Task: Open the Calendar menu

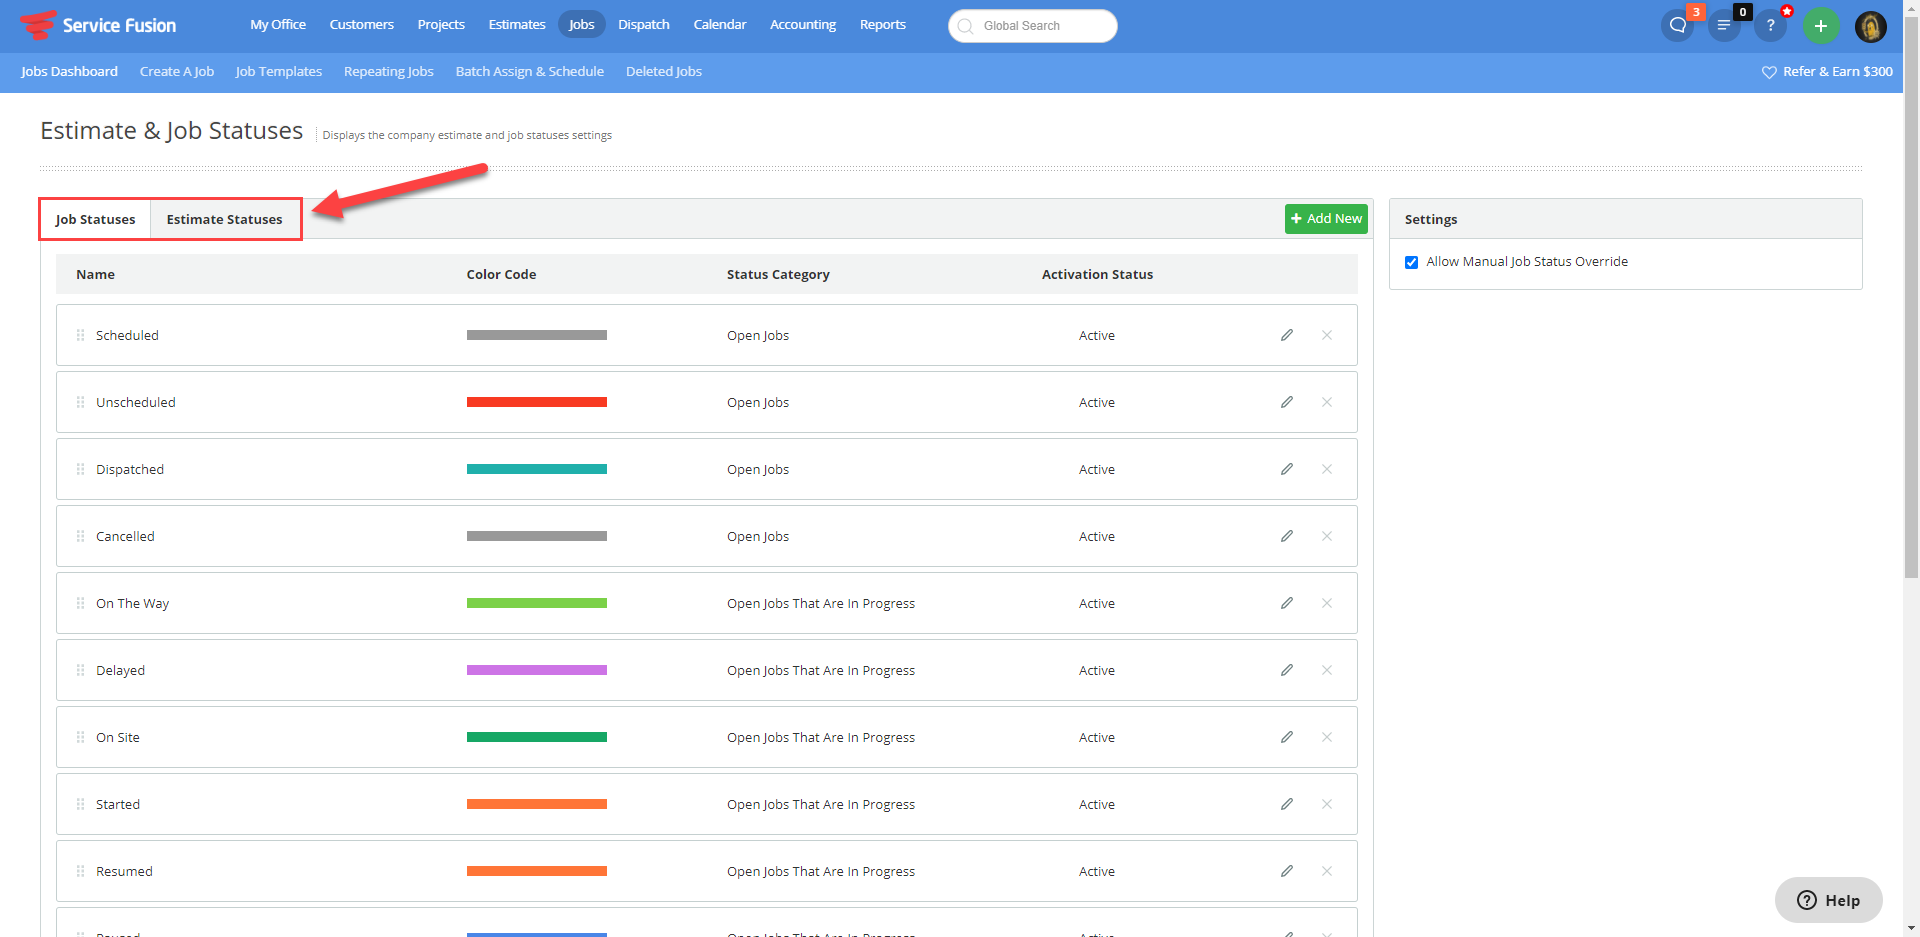Action: 720,25
